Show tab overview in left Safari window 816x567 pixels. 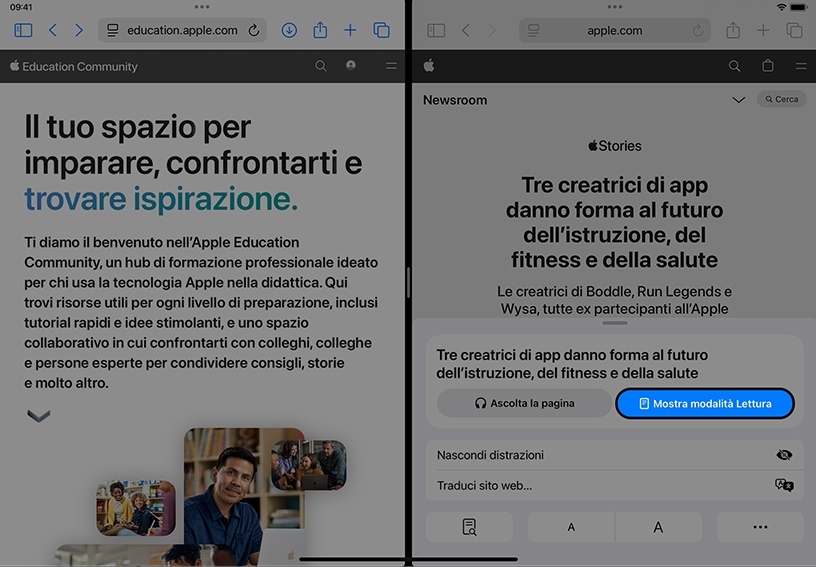(381, 30)
